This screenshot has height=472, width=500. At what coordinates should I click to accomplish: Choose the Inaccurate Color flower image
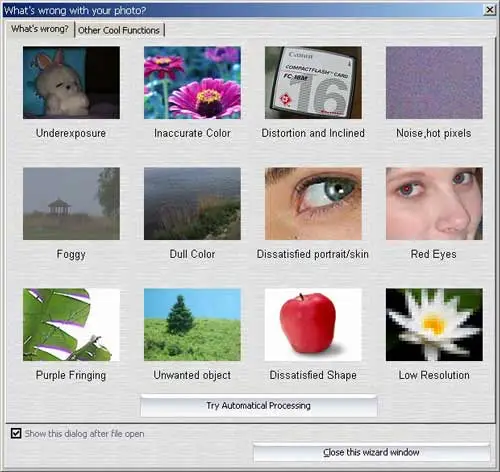pos(192,83)
